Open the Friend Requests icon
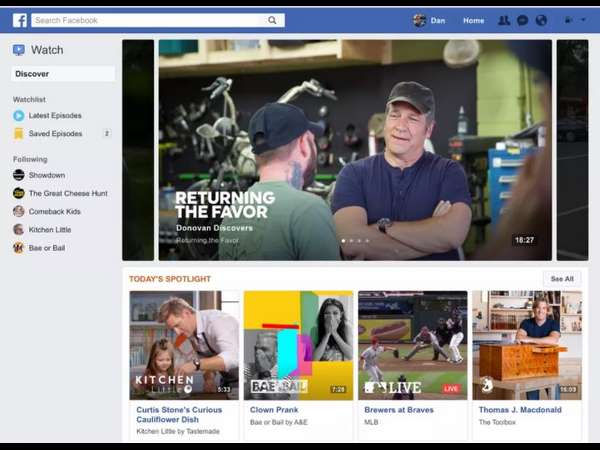This screenshot has width=600, height=450. coord(504,20)
